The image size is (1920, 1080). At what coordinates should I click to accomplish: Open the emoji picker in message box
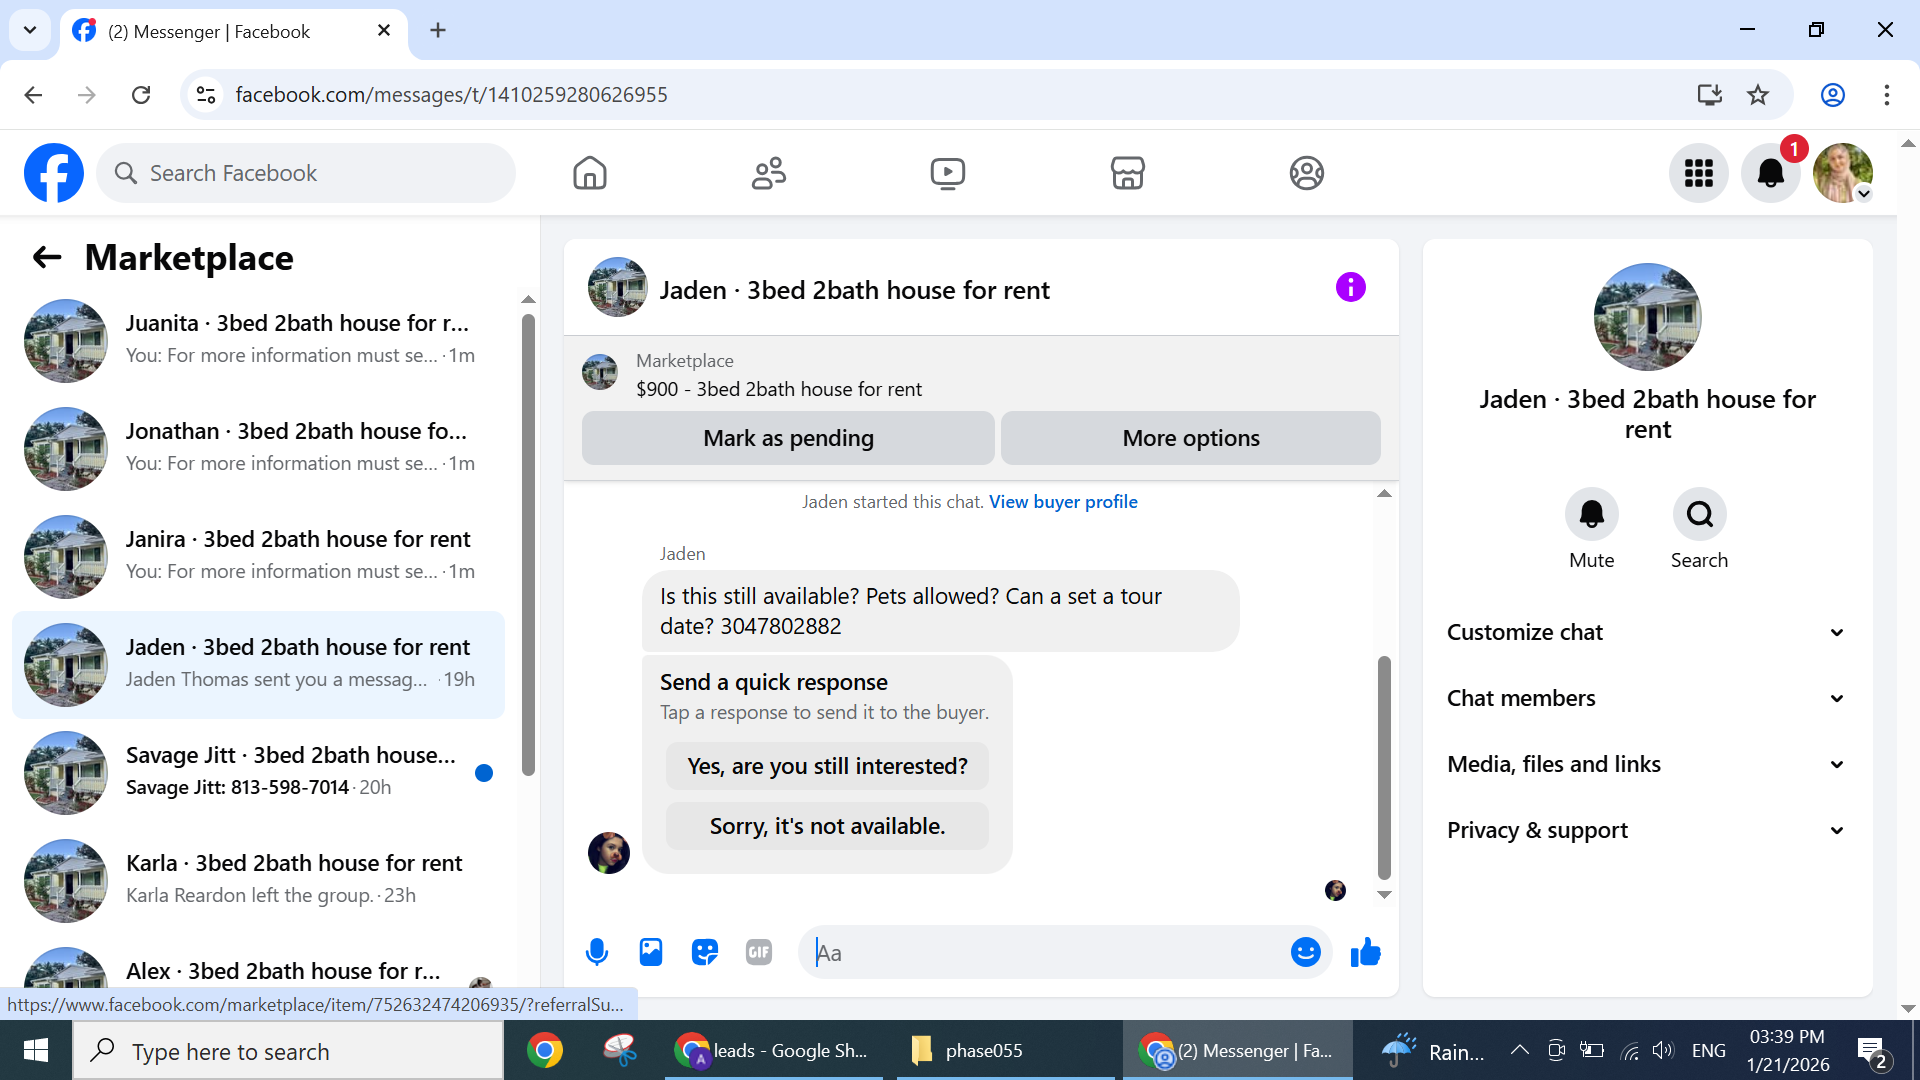[1305, 952]
